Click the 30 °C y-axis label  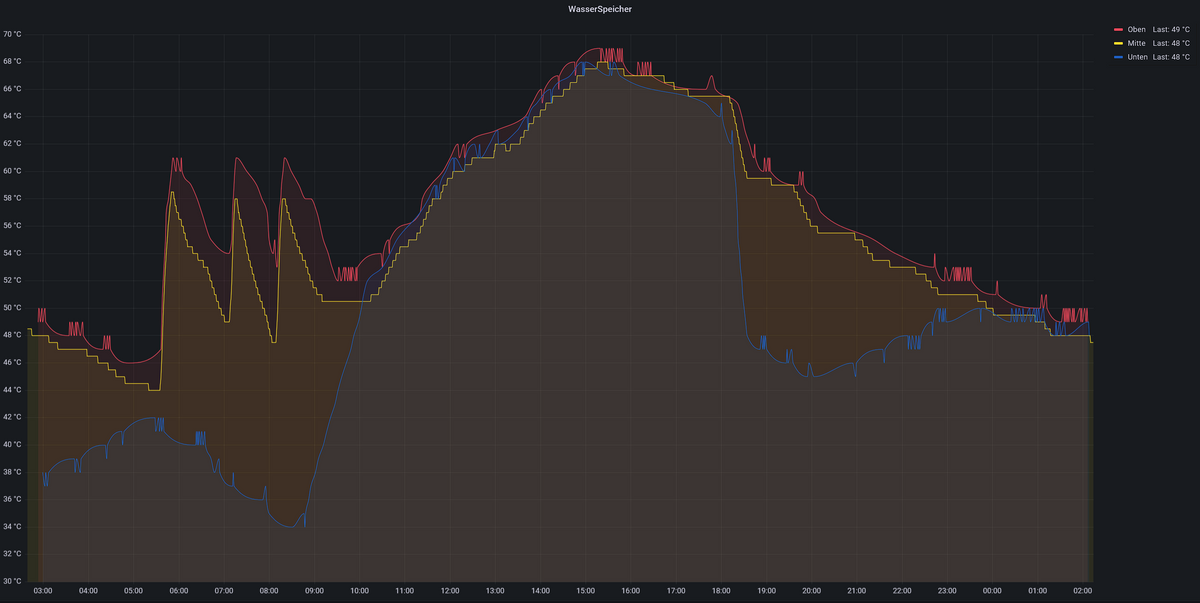click(11, 581)
